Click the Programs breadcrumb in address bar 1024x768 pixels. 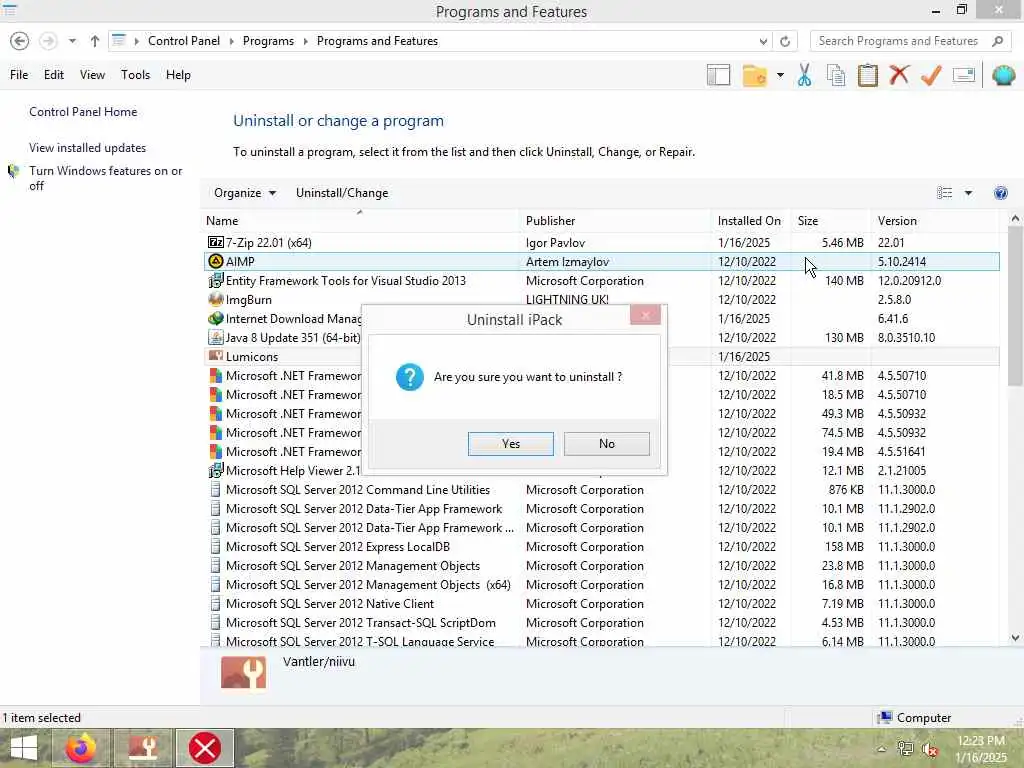(268, 41)
